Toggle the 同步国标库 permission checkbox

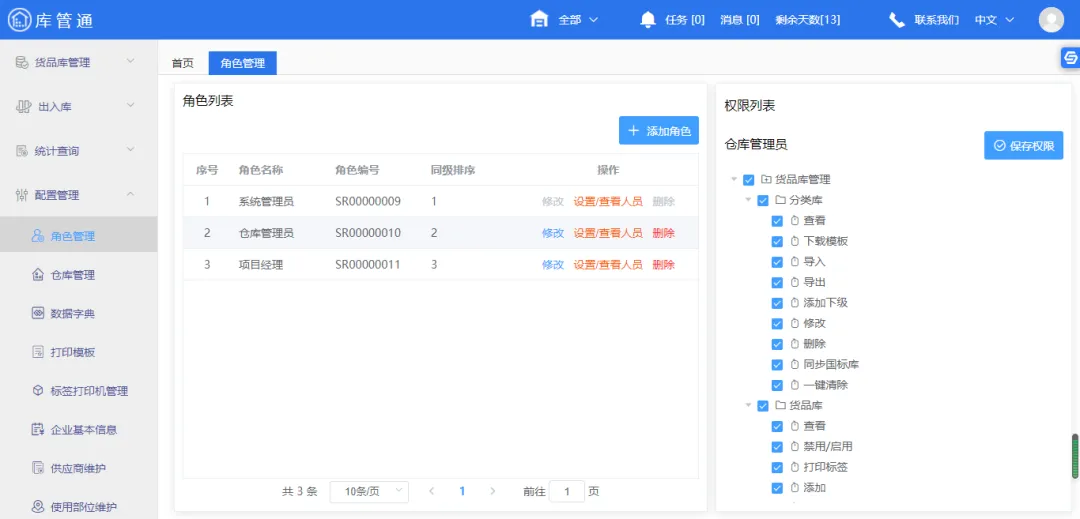777,365
